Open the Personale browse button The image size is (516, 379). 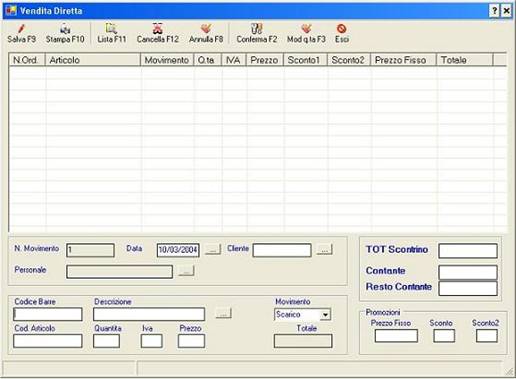pos(186,271)
